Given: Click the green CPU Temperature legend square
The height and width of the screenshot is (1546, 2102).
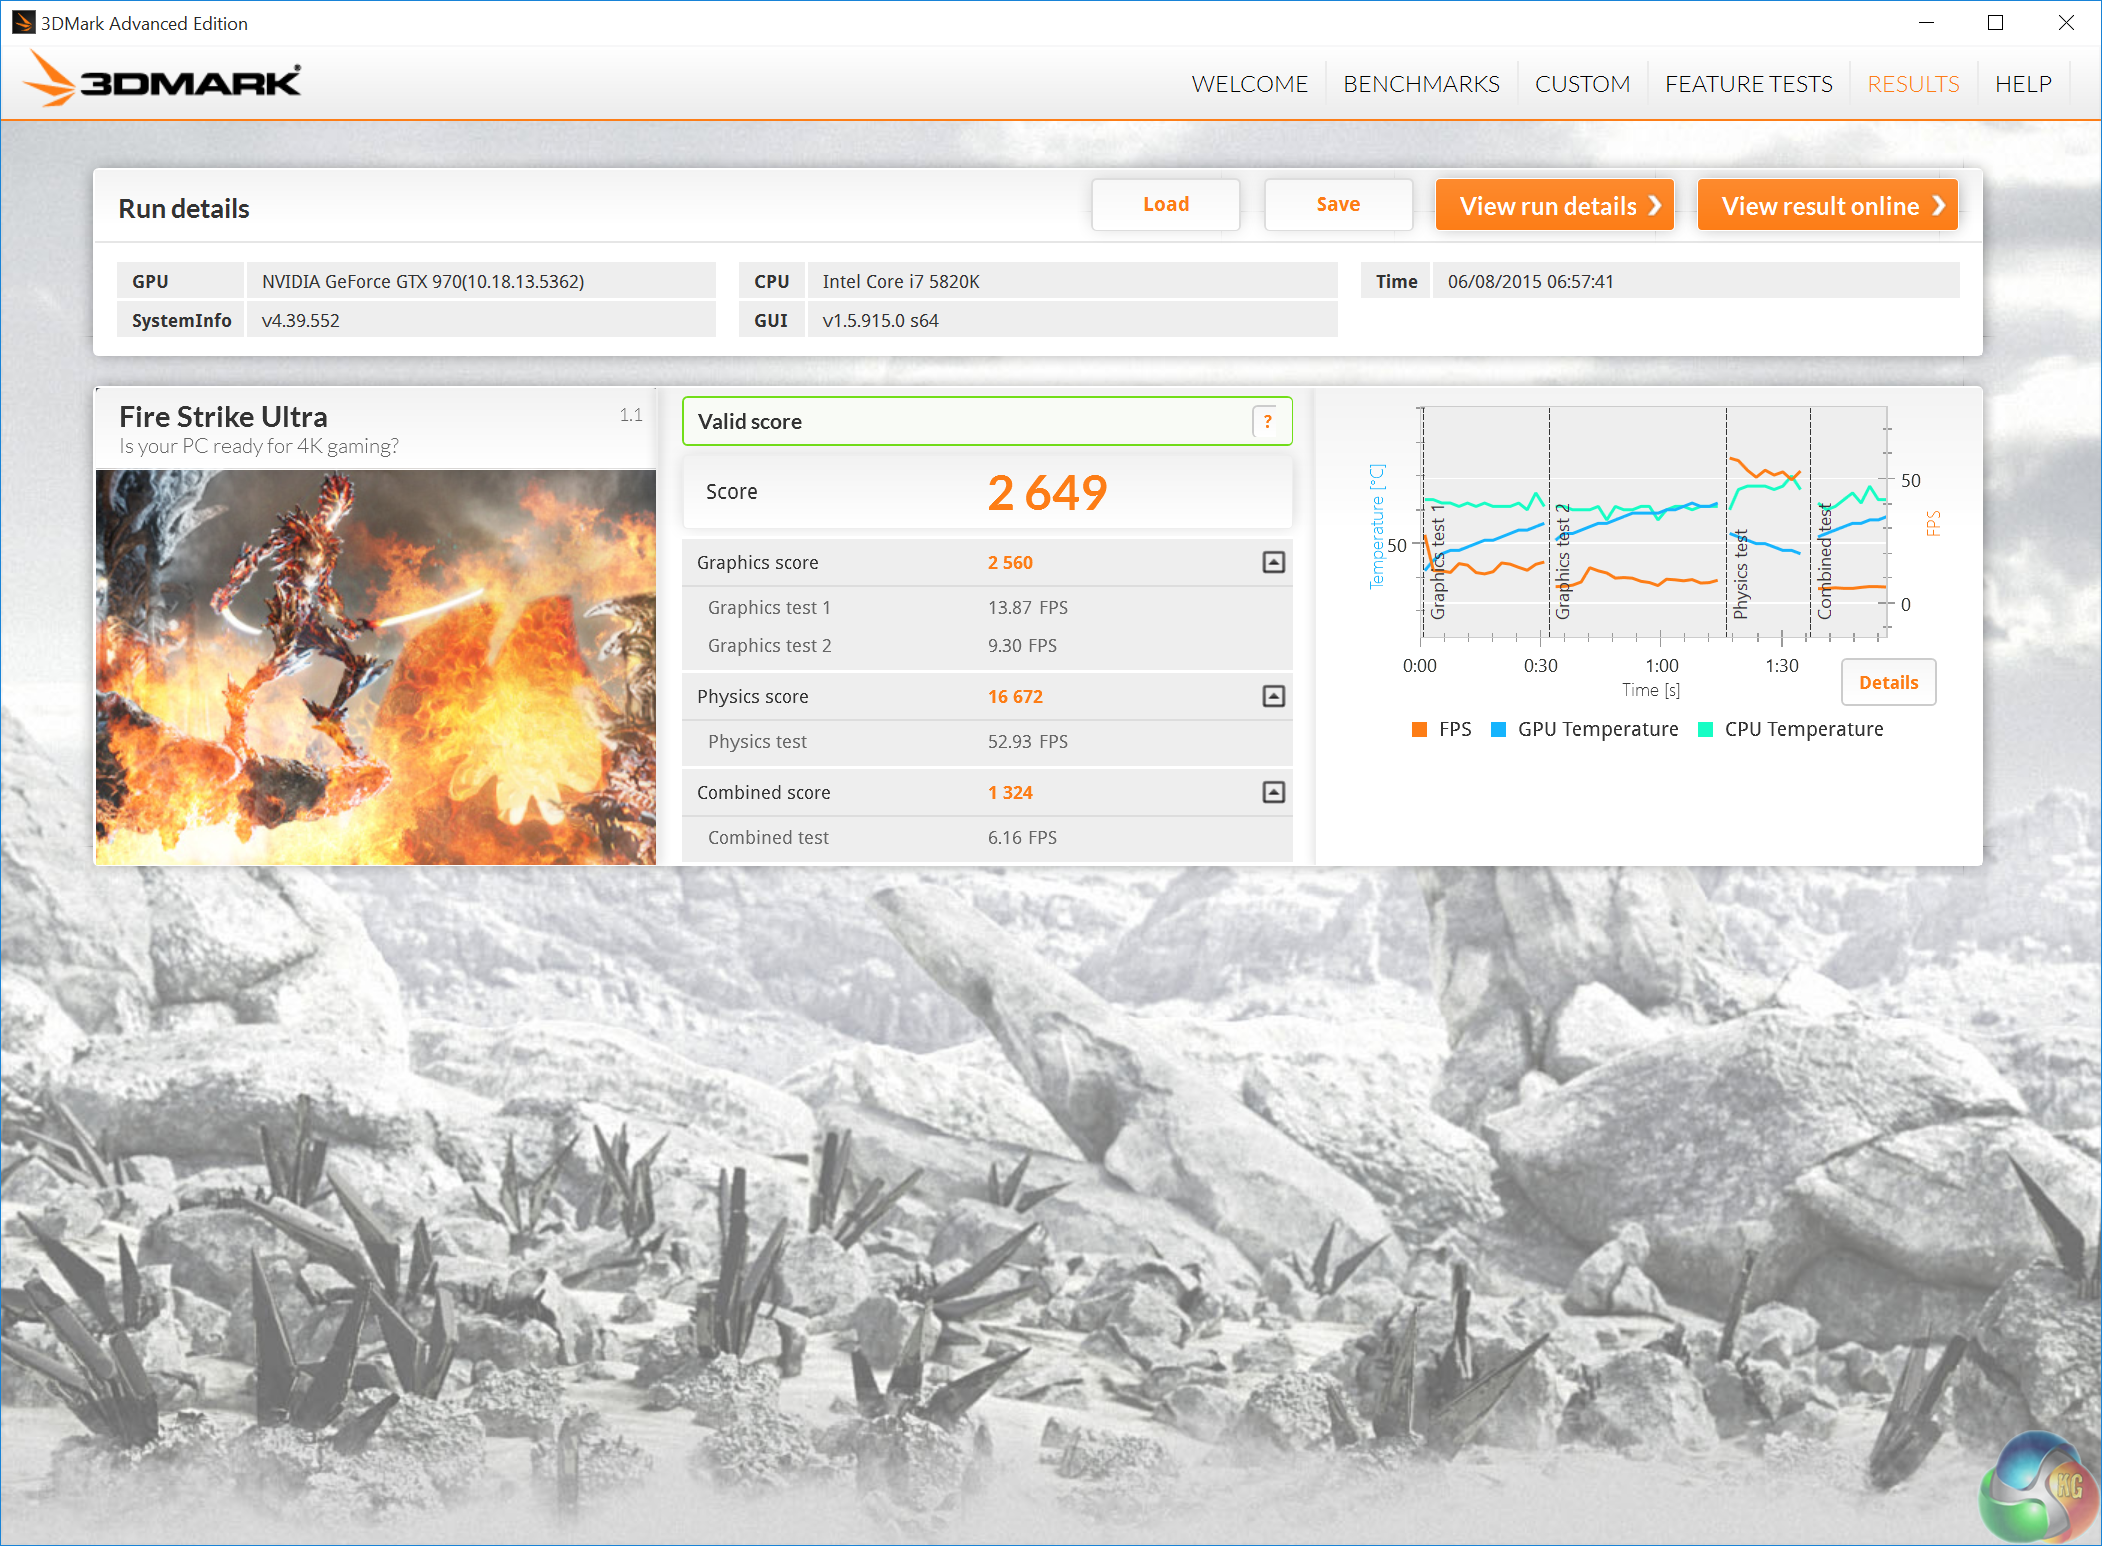Looking at the screenshot, I should pyautogui.click(x=1705, y=729).
